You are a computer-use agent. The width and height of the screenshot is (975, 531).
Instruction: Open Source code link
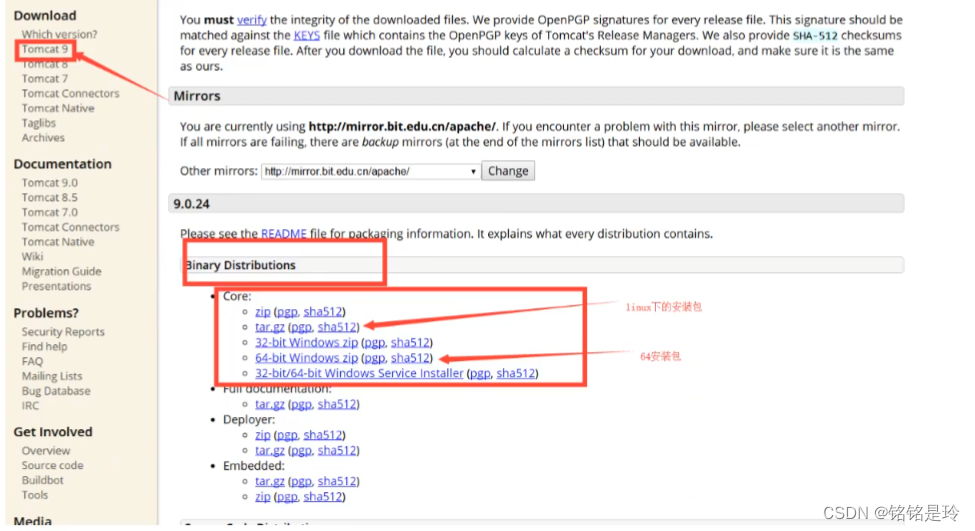pos(52,466)
